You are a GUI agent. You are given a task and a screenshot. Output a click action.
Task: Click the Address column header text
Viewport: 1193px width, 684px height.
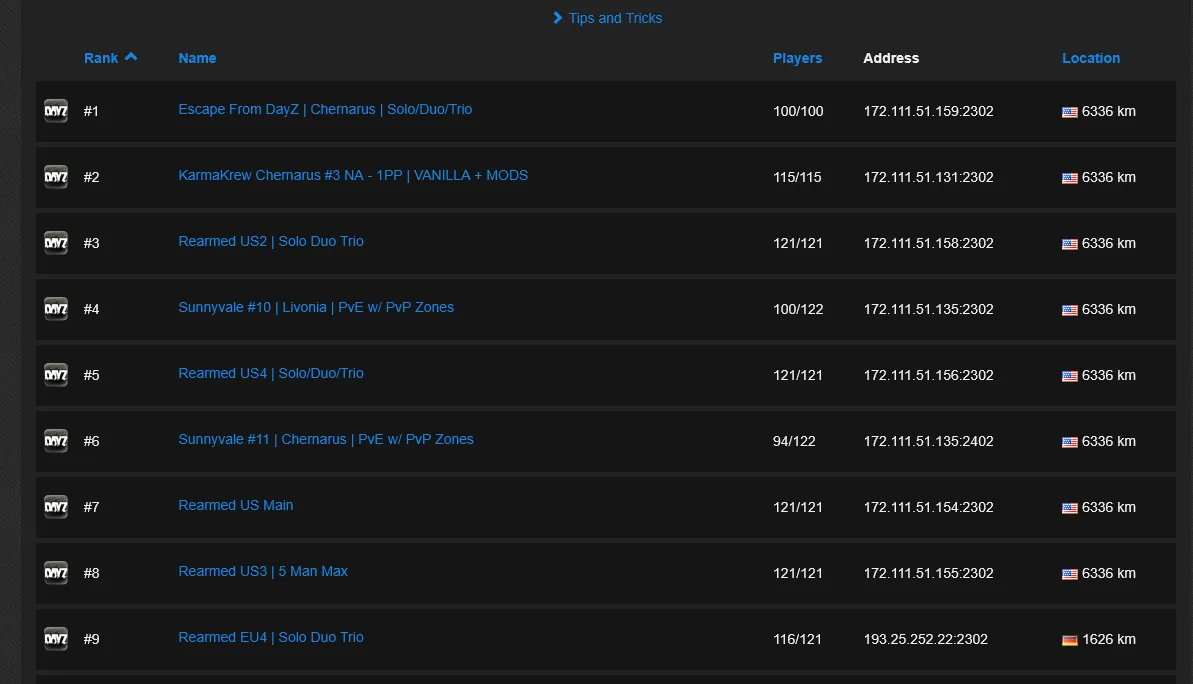(x=891, y=58)
